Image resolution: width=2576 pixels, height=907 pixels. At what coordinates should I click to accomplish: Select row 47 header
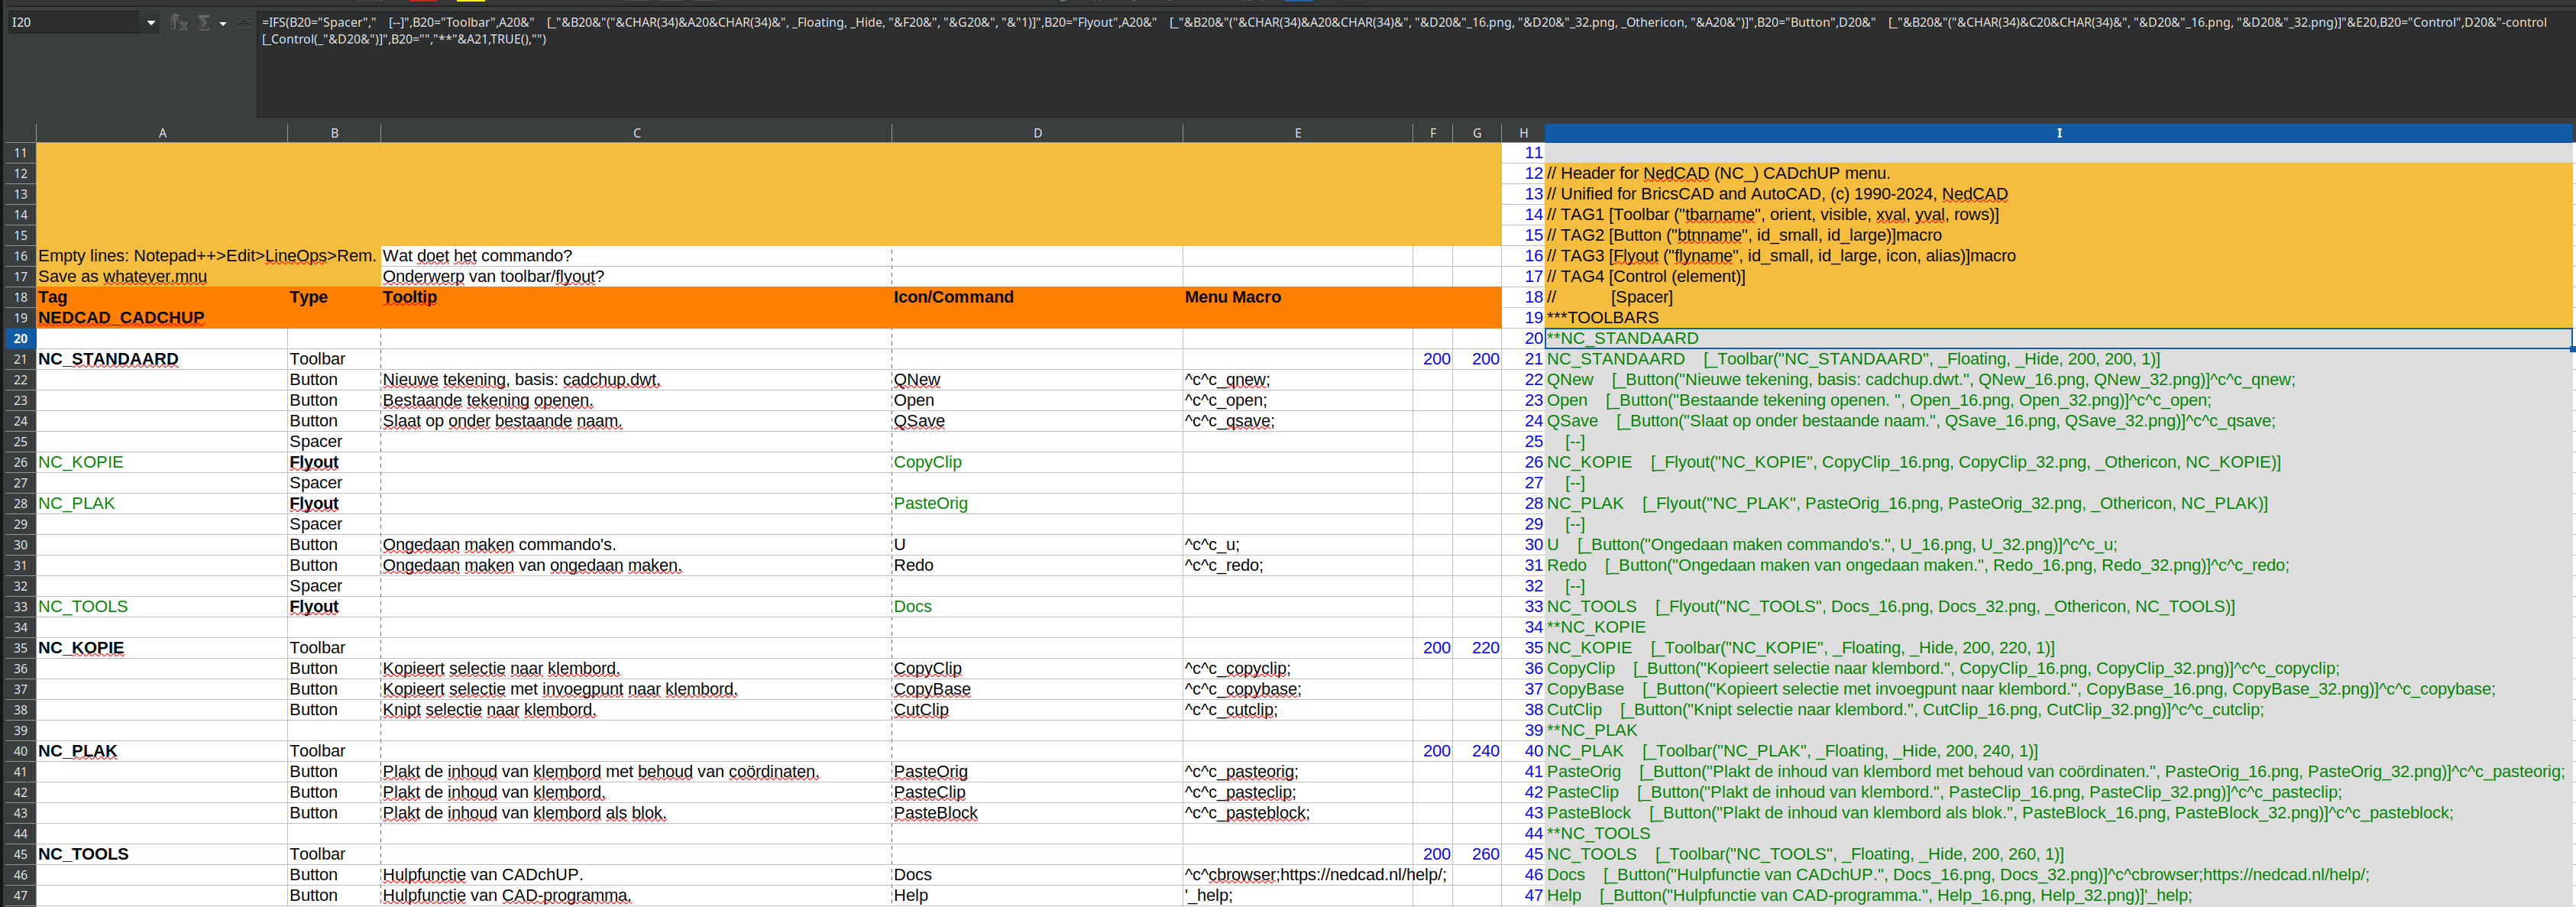(x=20, y=896)
